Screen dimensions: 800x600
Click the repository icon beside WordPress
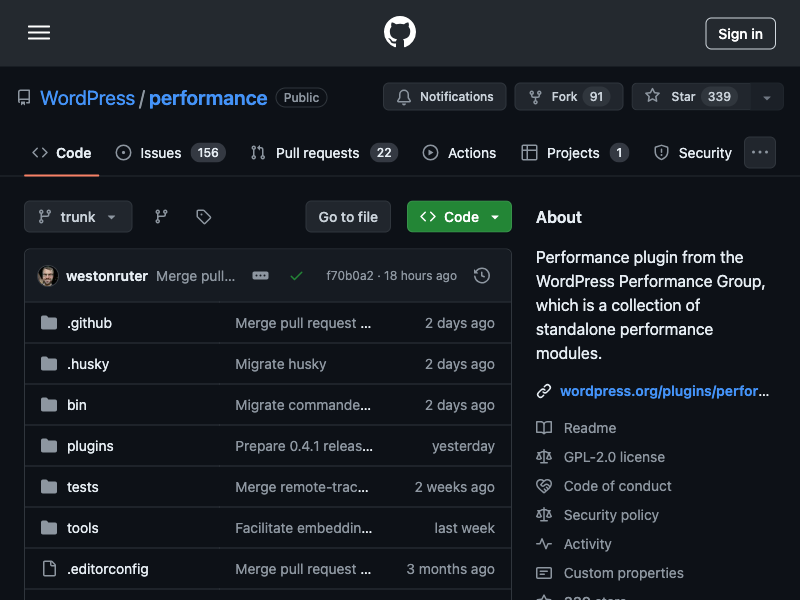point(24,97)
